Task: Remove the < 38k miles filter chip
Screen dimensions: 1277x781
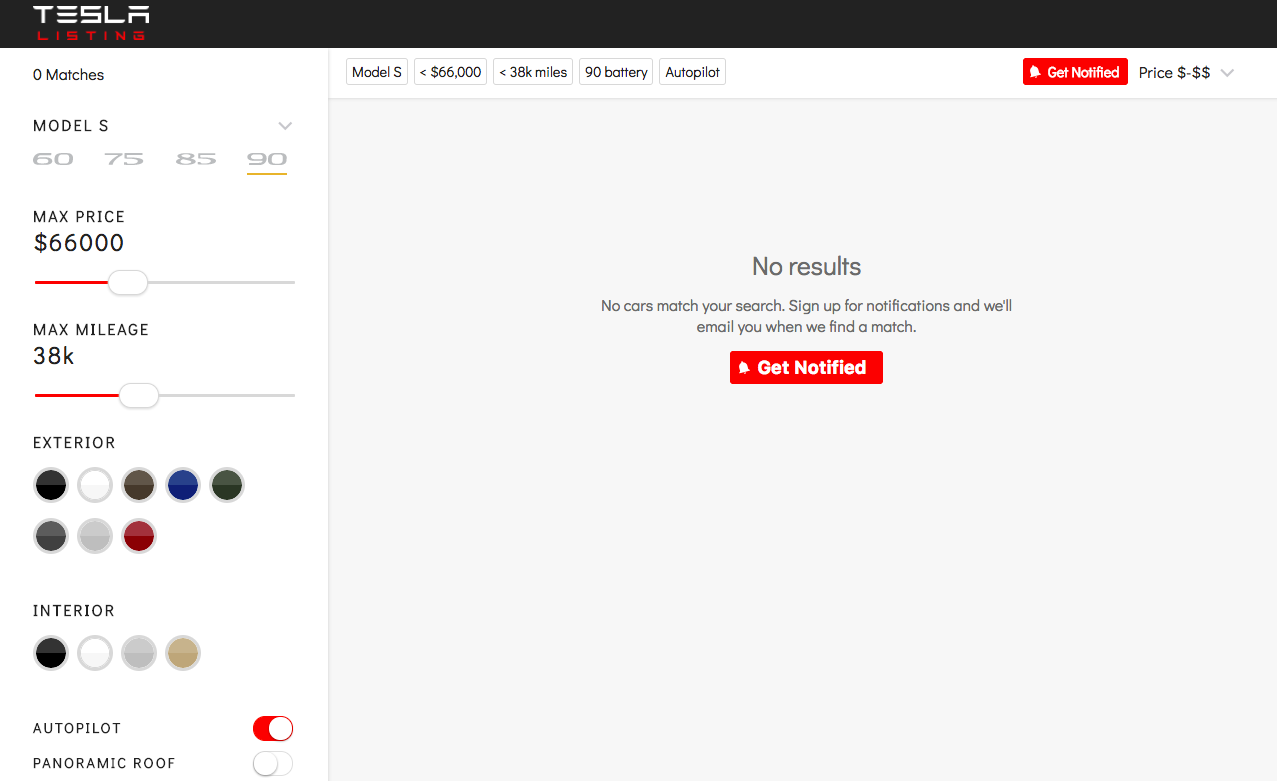Action: [x=533, y=72]
